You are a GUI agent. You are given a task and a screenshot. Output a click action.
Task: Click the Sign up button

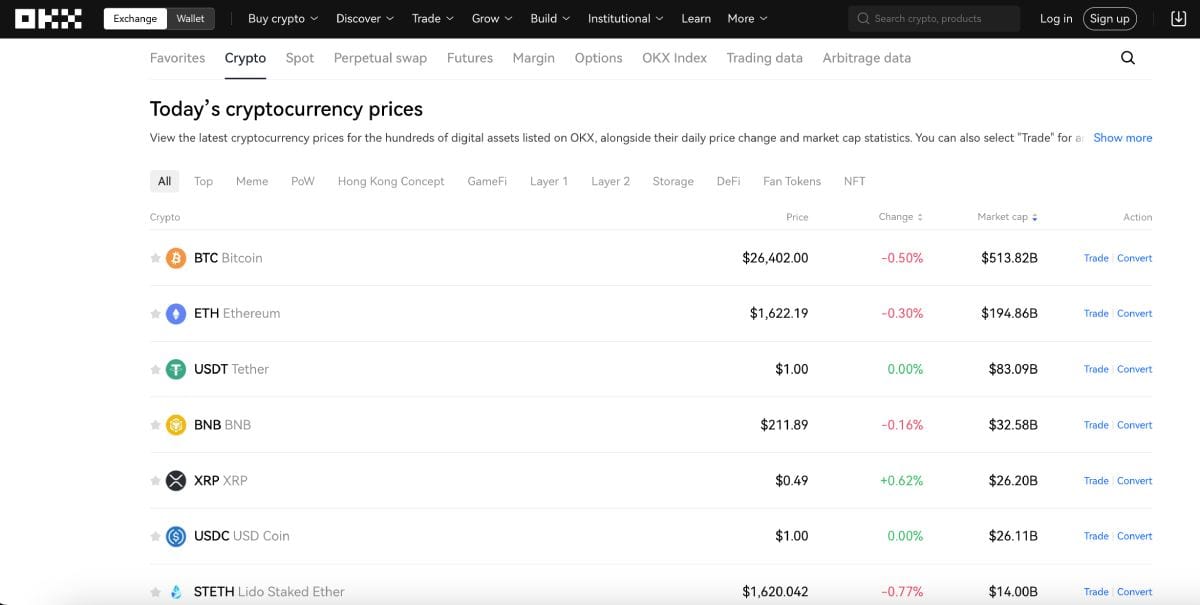click(x=1110, y=17)
